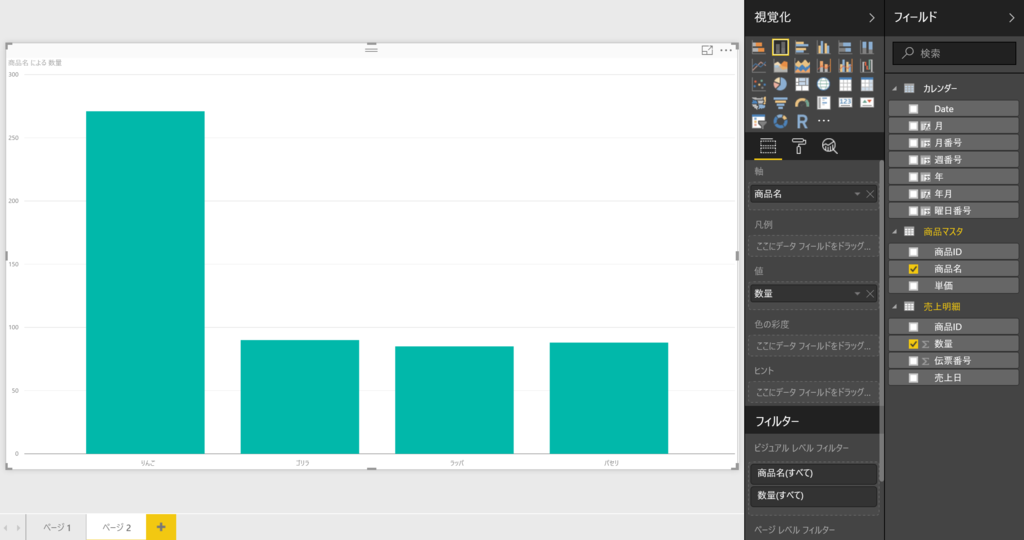The image size is (1024, 540).
Task: Choose line and stacked column chart
Action: [824, 66]
